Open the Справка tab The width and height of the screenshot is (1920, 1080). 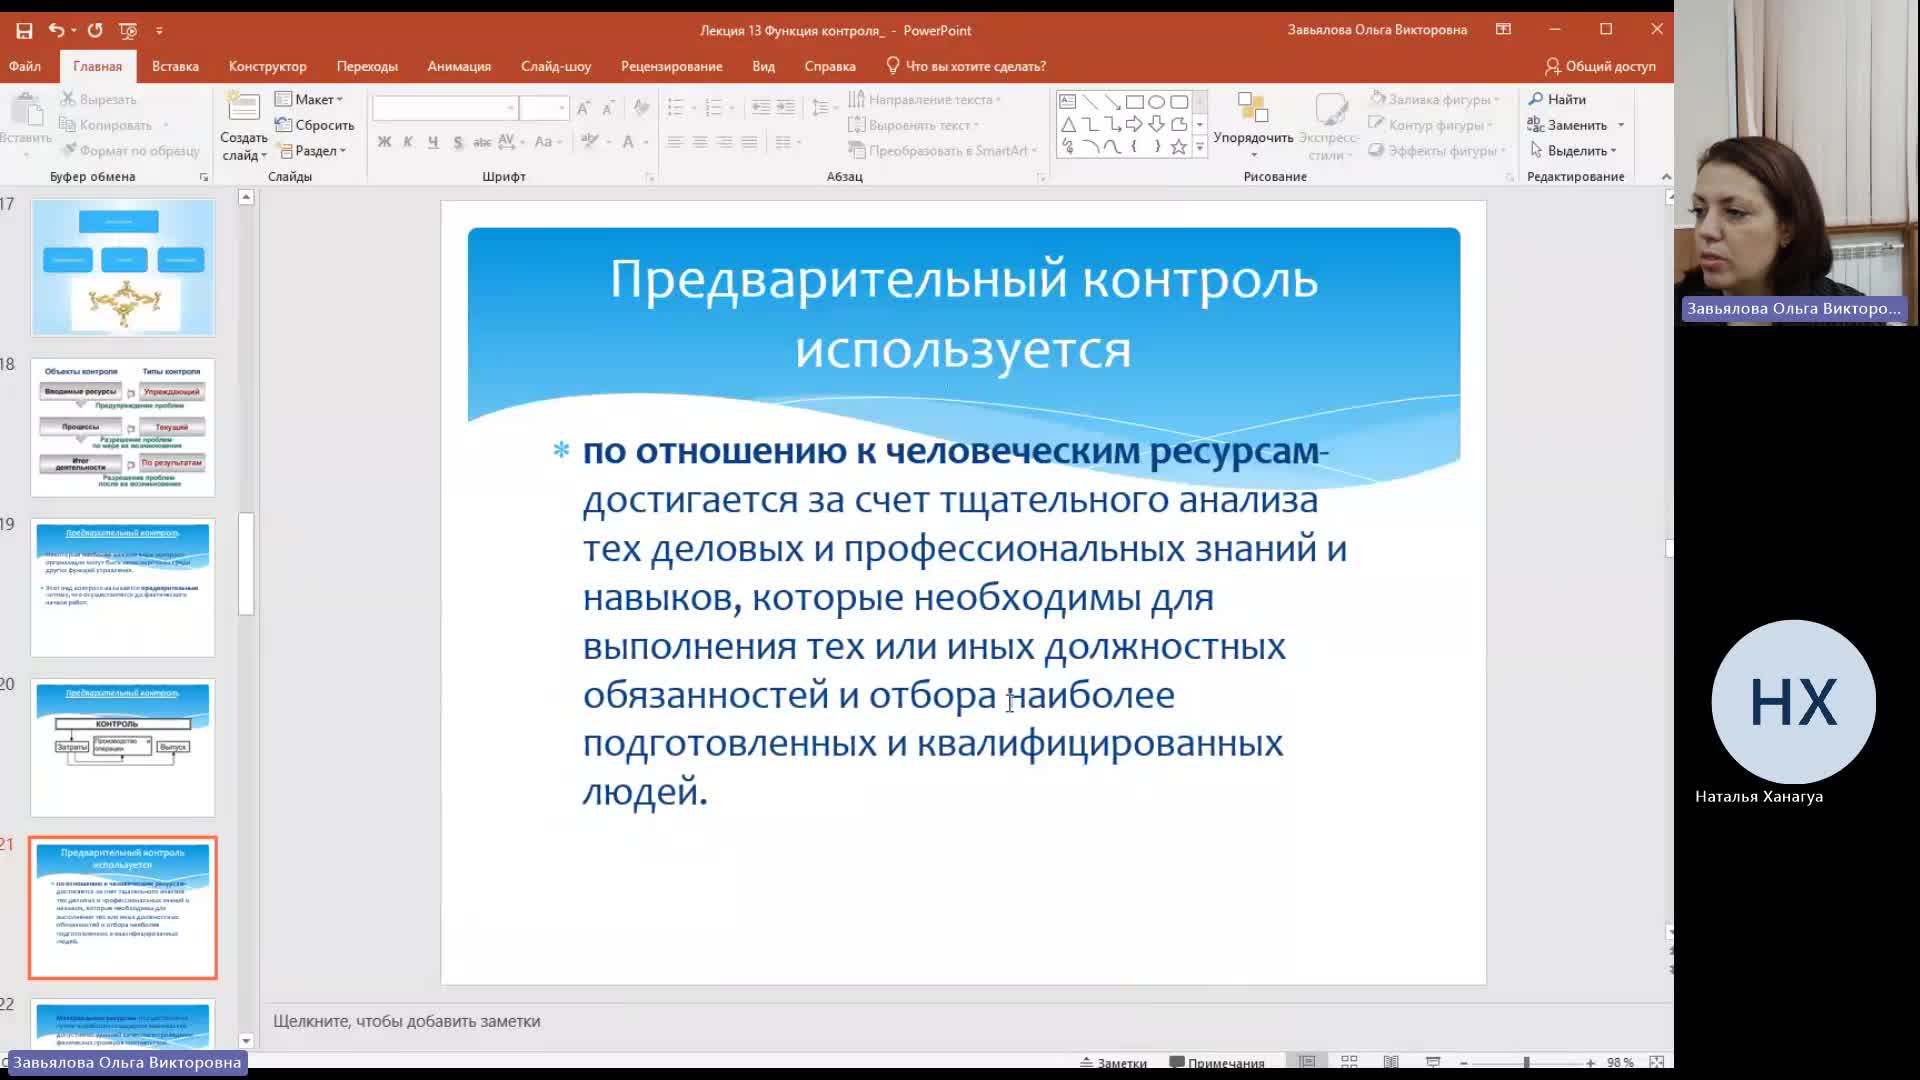point(829,66)
